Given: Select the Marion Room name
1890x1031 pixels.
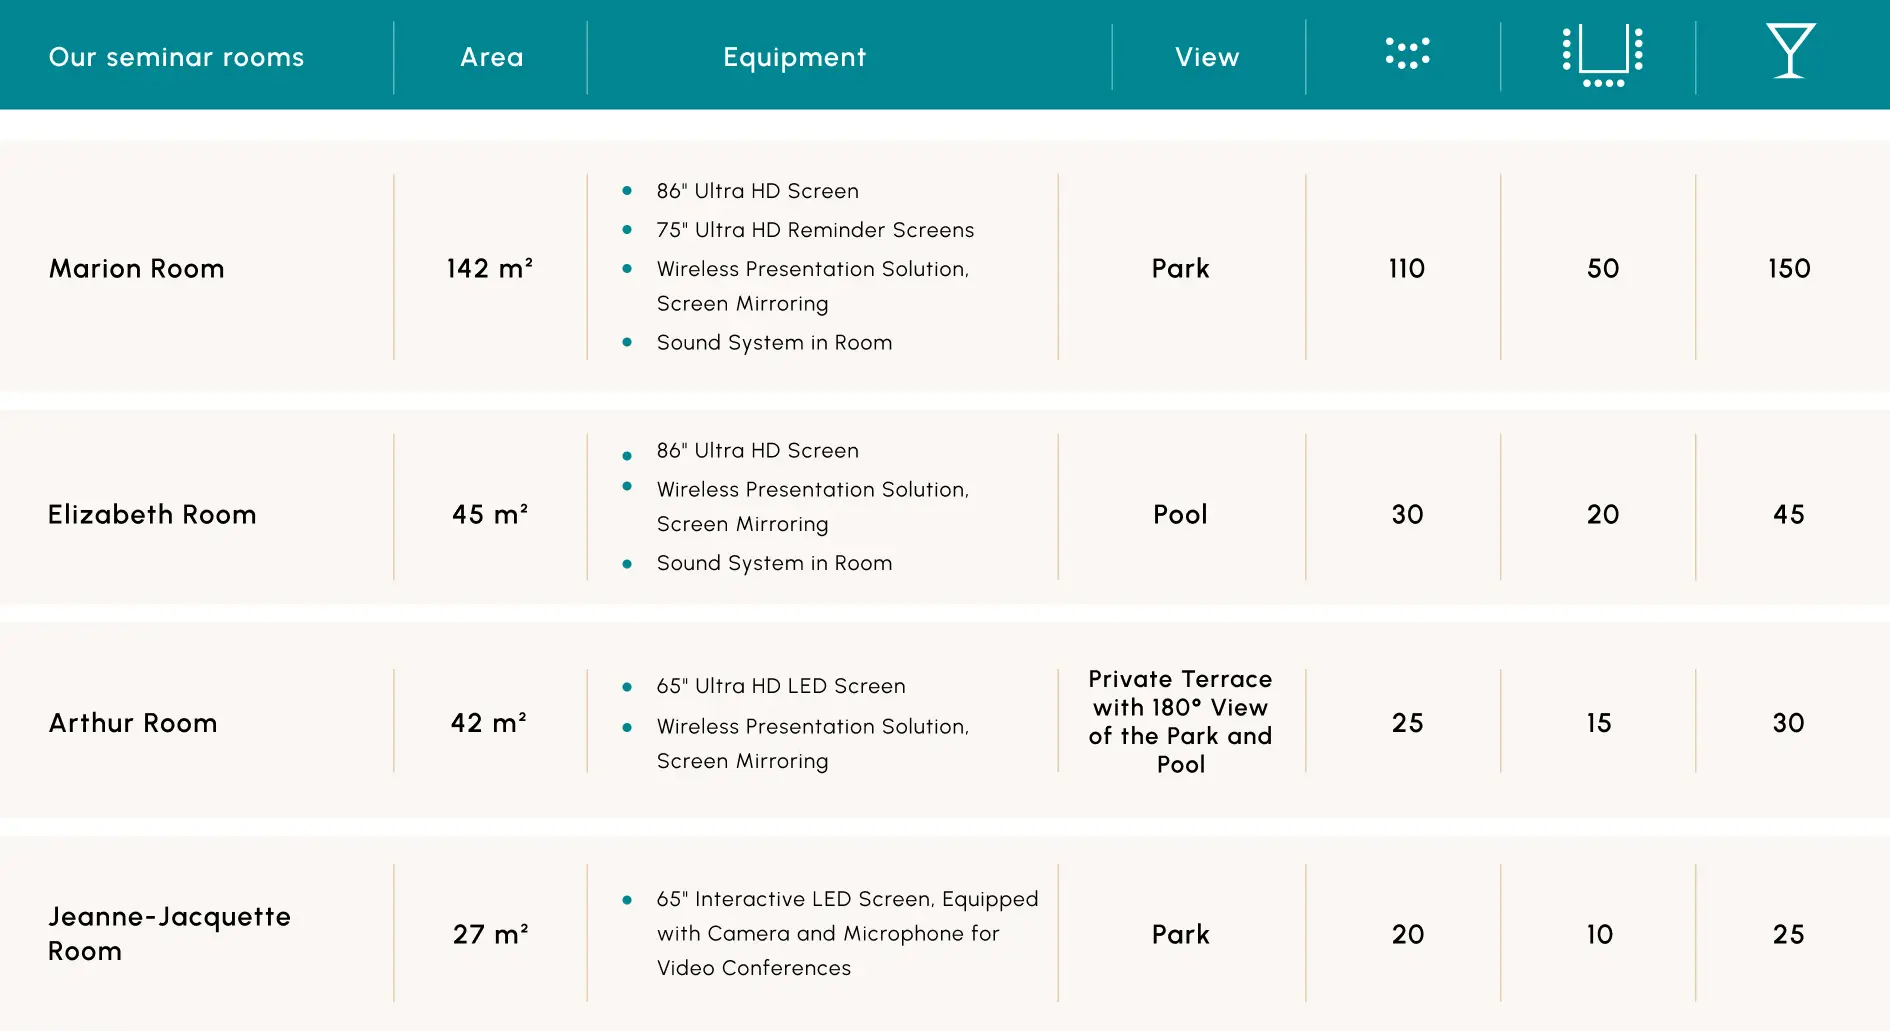Looking at the screenshot, I should click(137, 268).
